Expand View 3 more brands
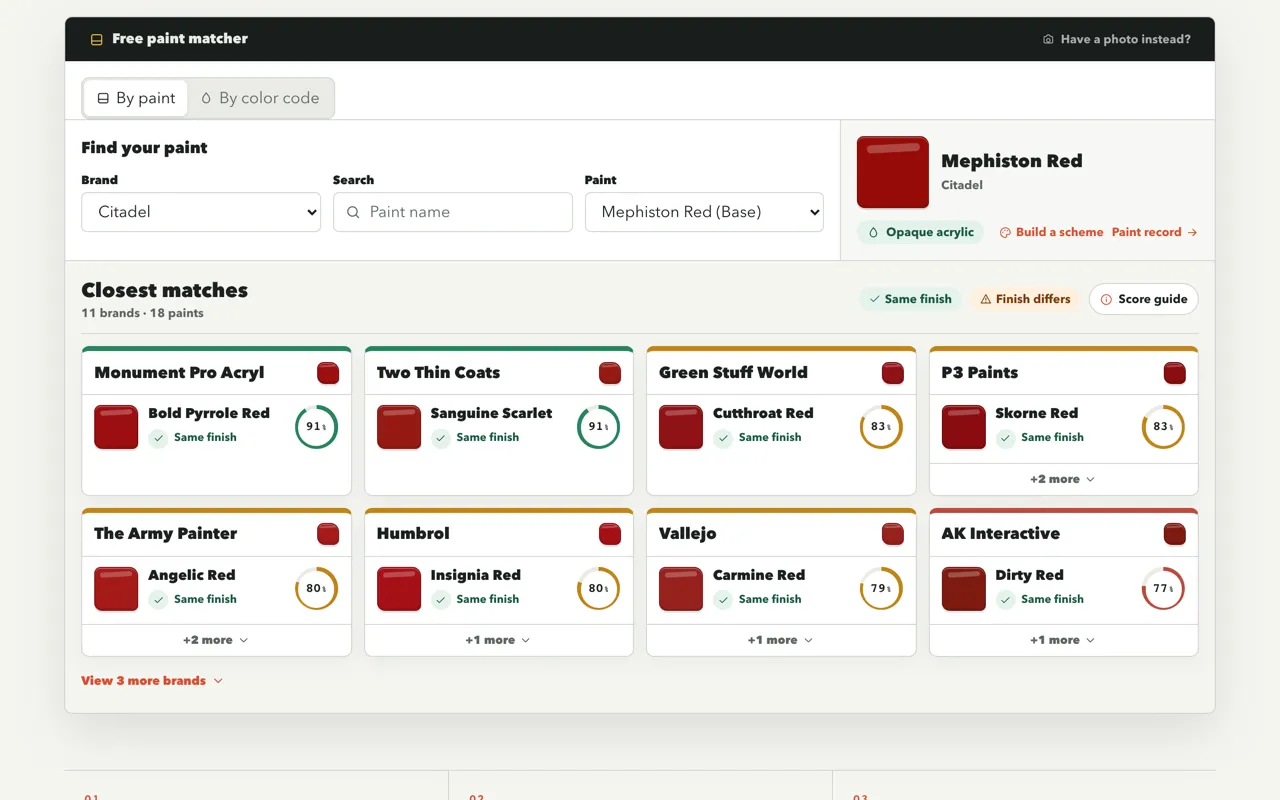The width and height of the screenshot is (1280, 800). (152, 681)
